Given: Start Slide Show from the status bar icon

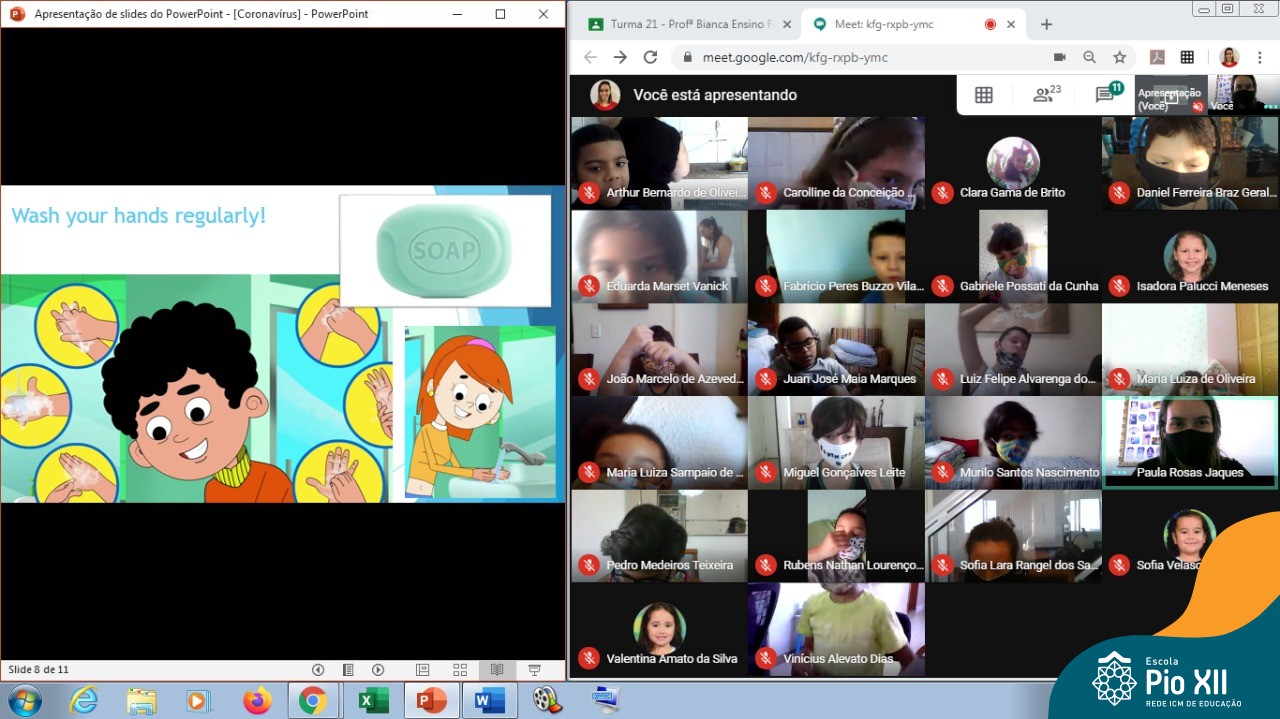Looking at the screenshot, I should 534,670.
